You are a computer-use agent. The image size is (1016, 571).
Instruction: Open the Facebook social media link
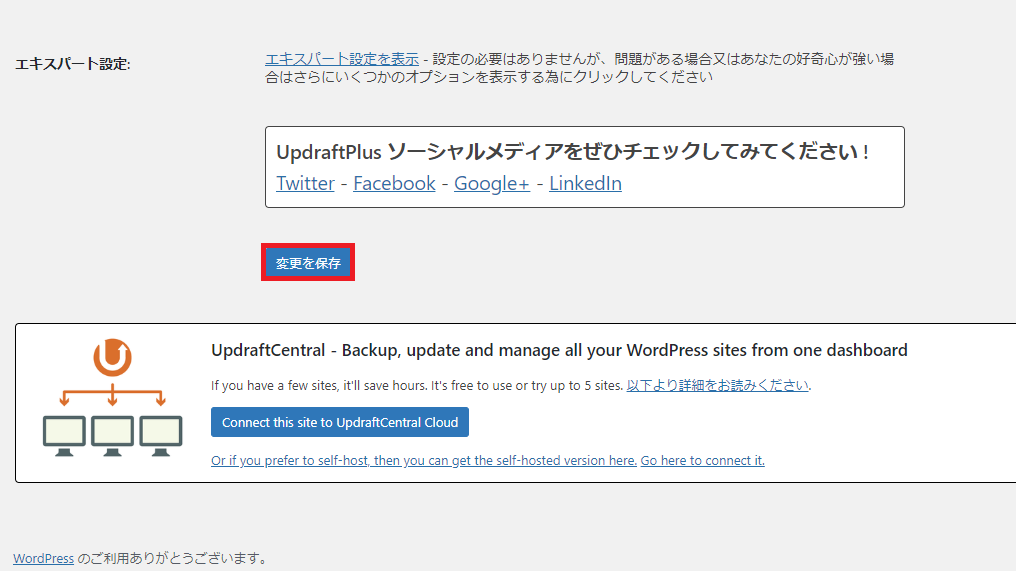click(394, 183)
